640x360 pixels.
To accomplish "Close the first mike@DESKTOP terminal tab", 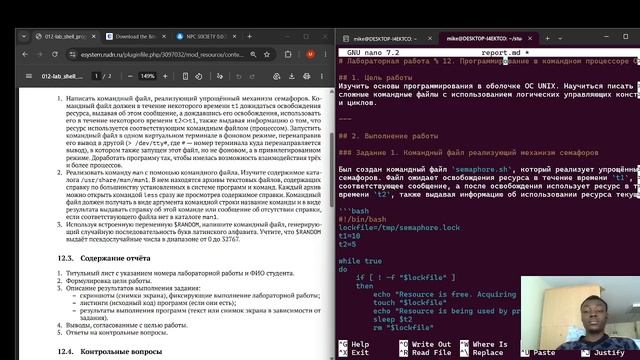I will [x=430, y=38].
